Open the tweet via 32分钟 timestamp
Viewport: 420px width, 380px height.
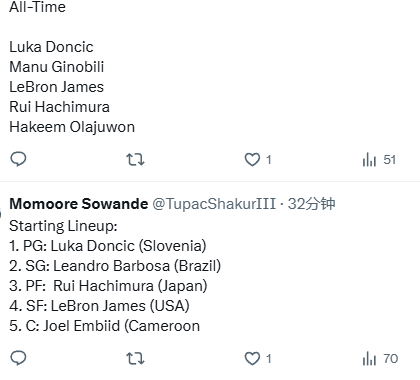click(311, 204)
